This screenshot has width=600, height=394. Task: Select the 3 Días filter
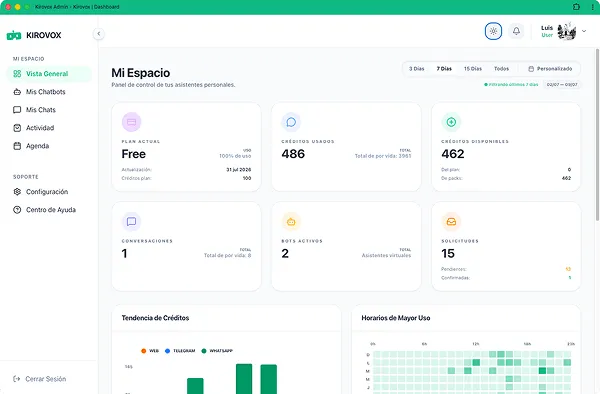(417, 69)
